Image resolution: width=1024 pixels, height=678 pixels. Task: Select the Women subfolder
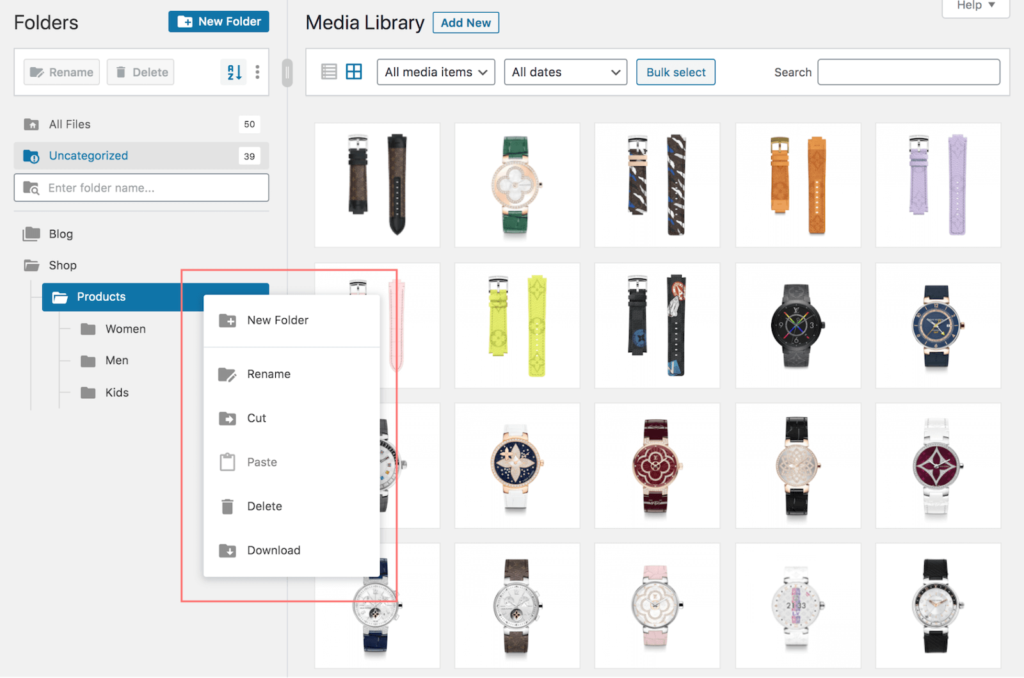pos(125,329)
